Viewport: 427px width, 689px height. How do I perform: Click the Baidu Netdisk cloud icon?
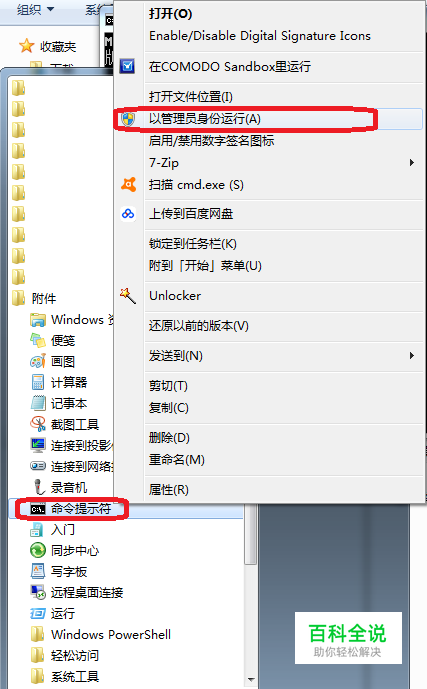128,214
